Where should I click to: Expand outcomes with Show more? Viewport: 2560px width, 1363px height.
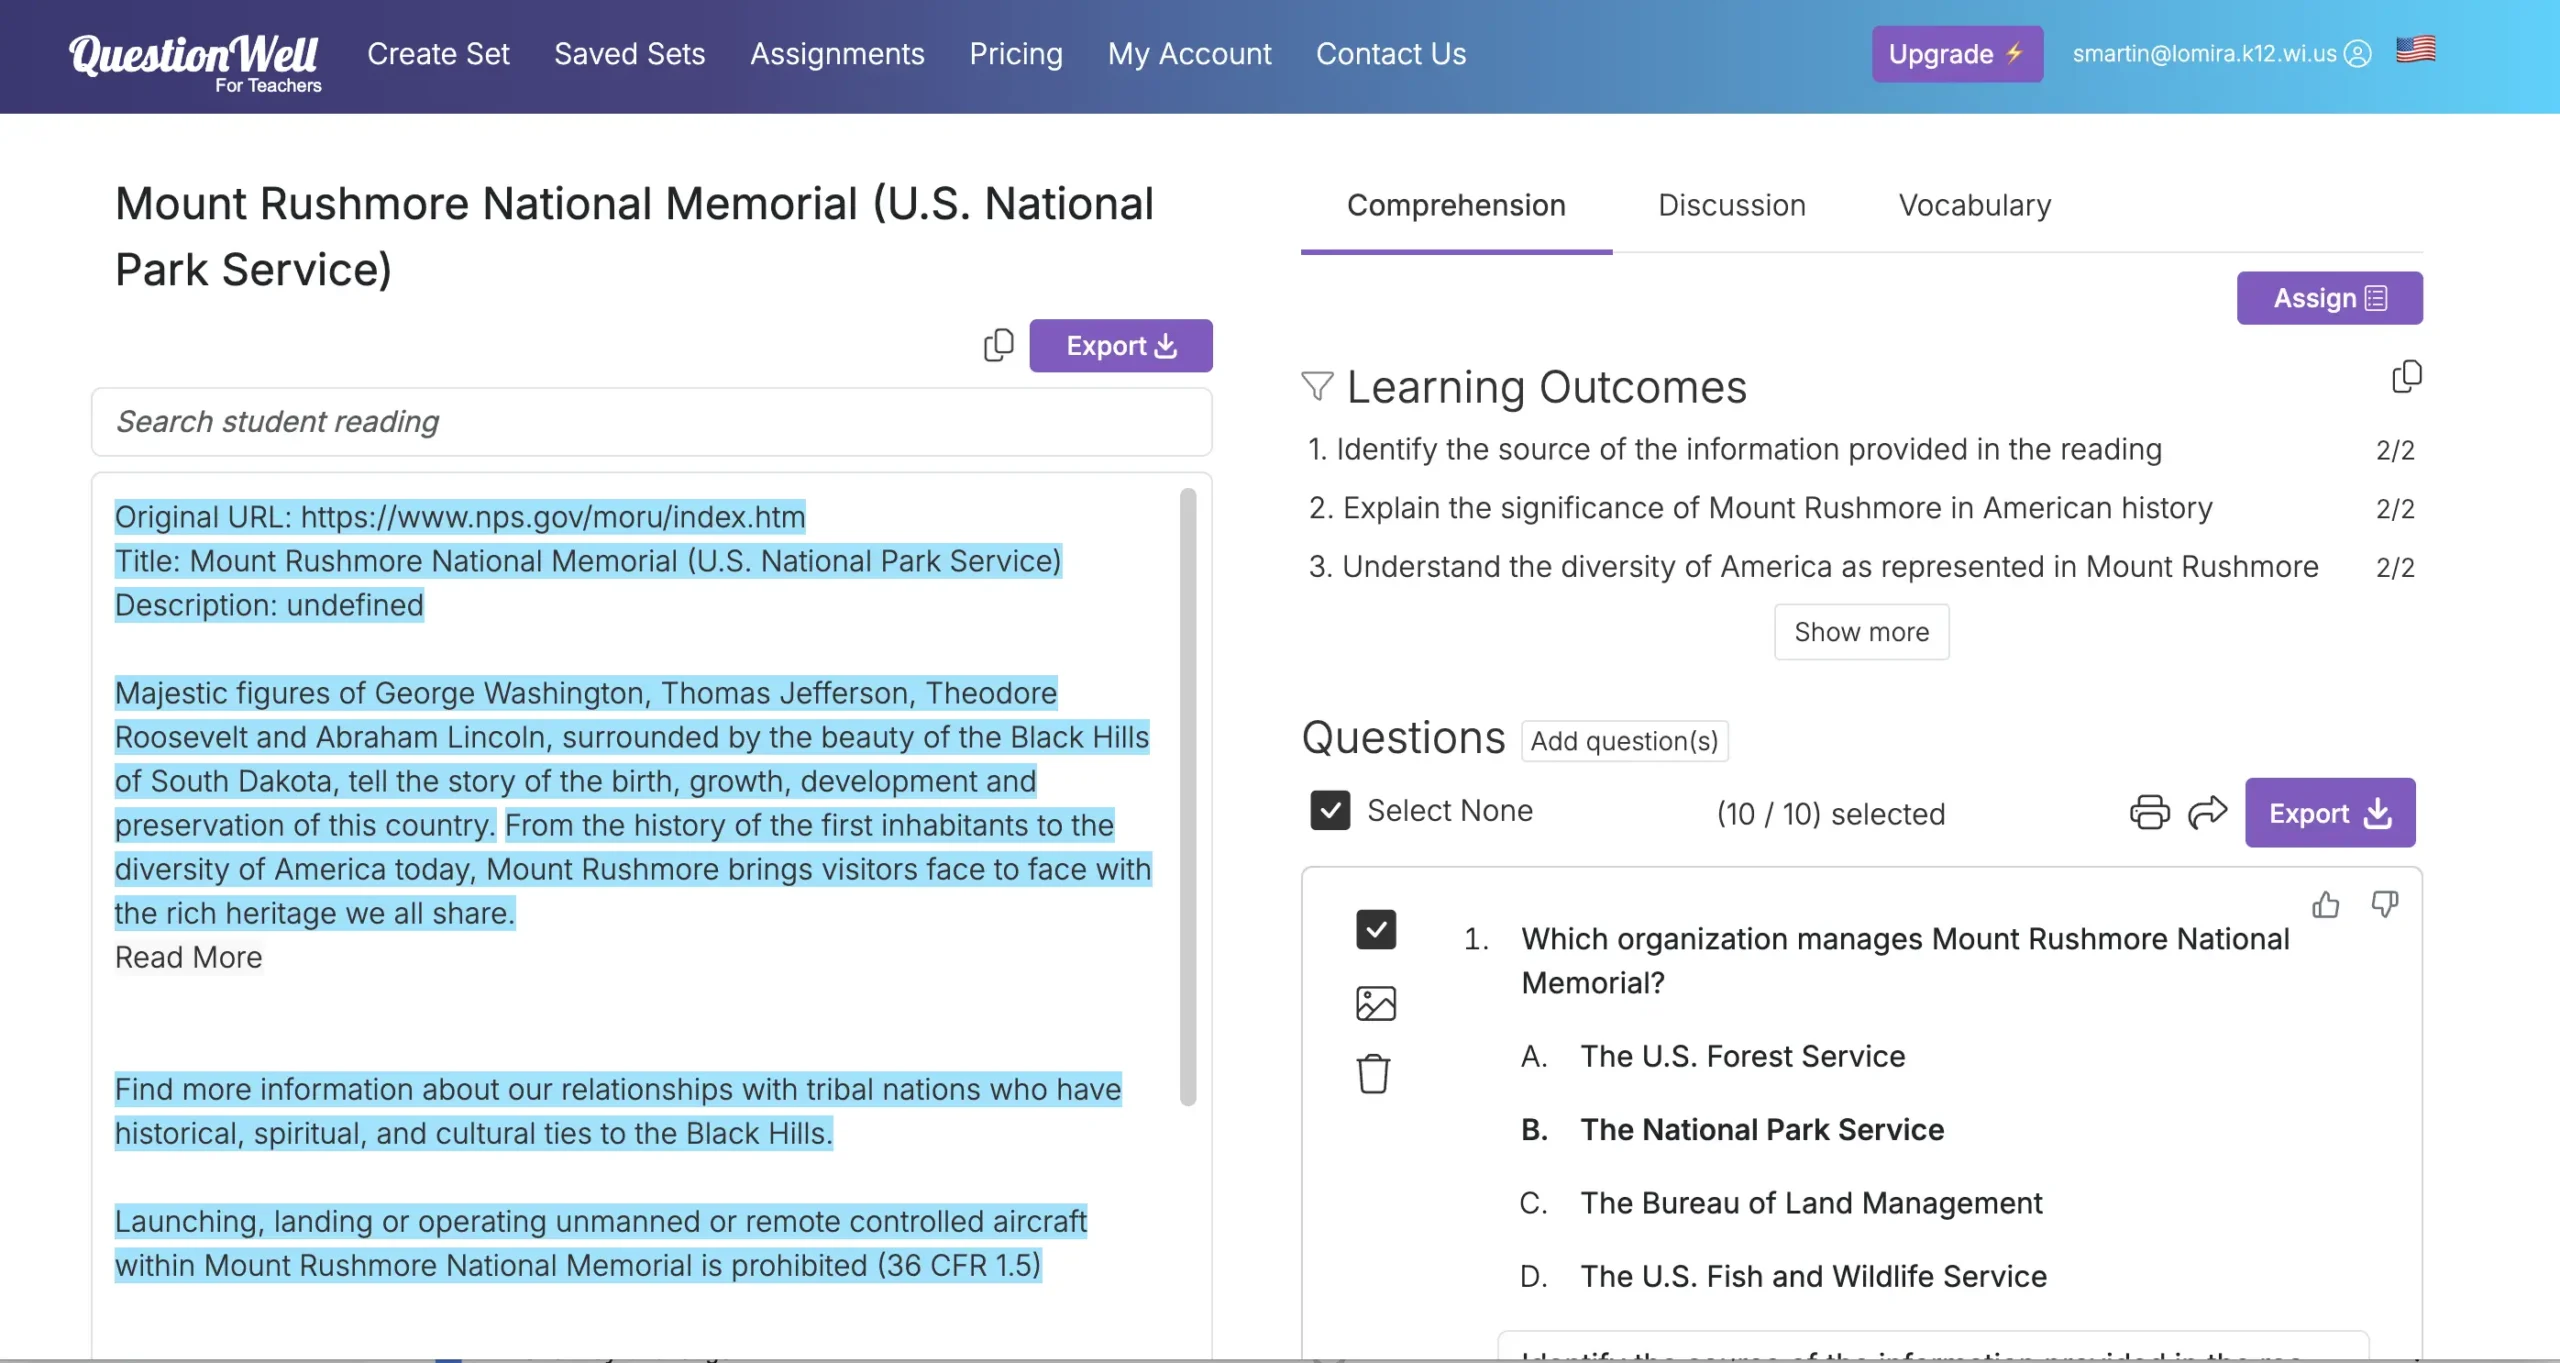coord(1861,632)
